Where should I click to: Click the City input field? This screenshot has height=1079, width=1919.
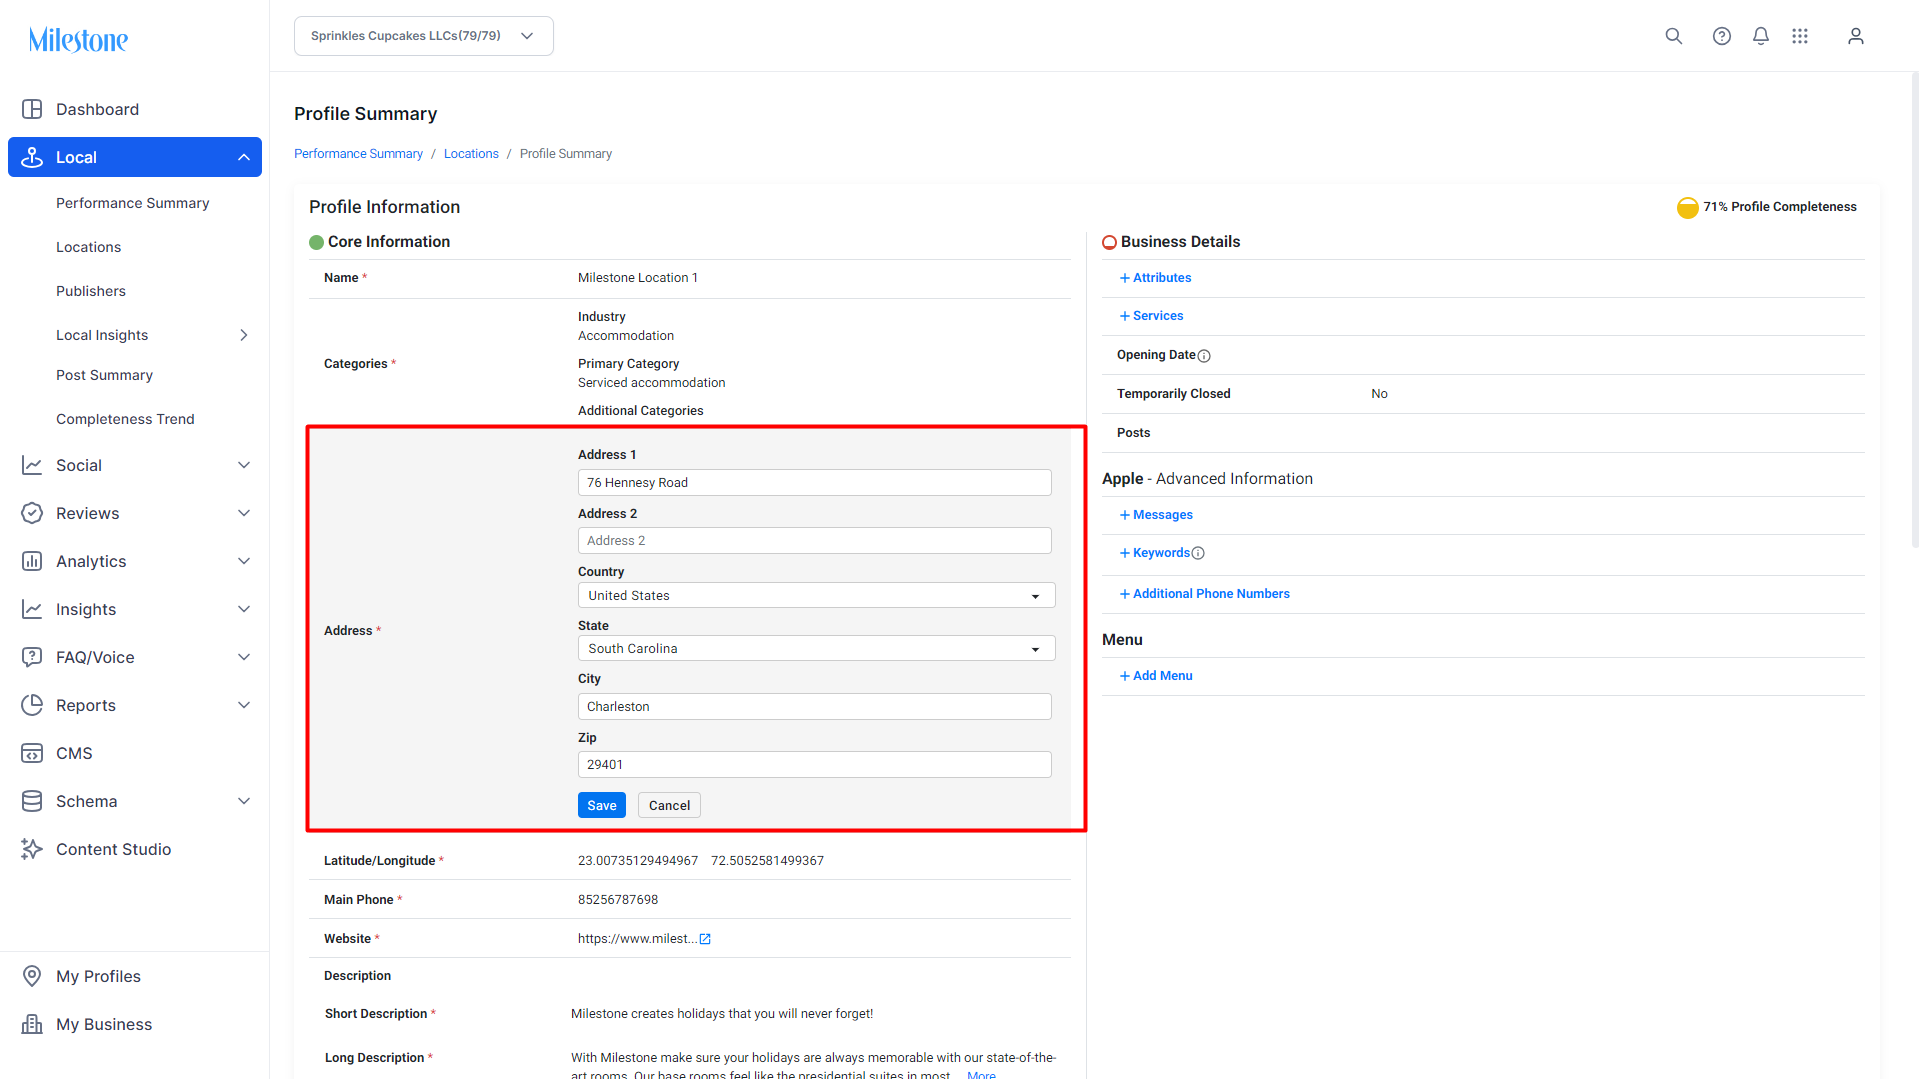pos(815,707)
